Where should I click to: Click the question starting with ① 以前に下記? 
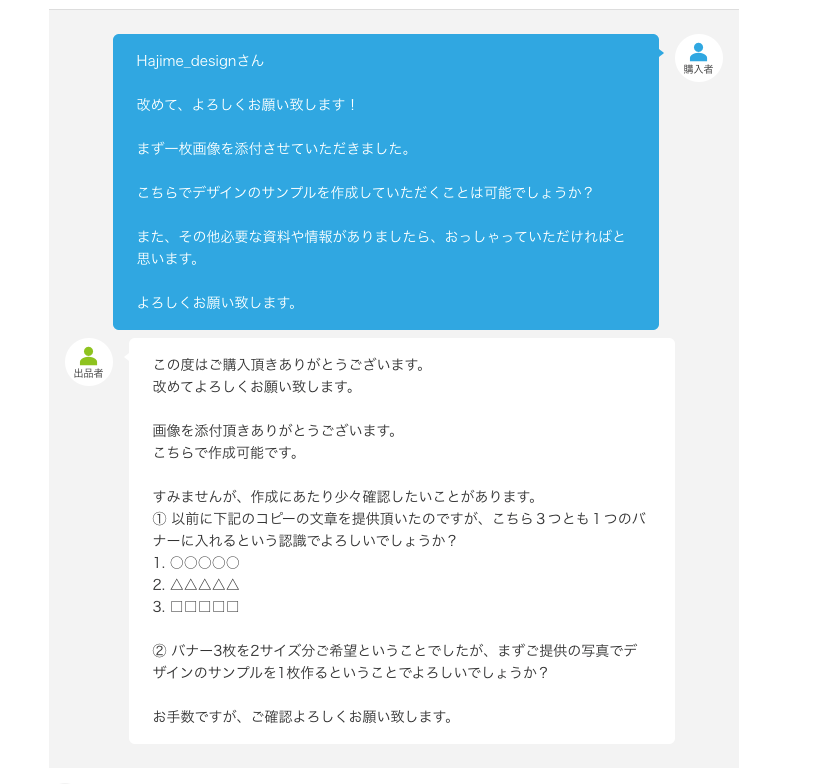[x=399, y=530]
